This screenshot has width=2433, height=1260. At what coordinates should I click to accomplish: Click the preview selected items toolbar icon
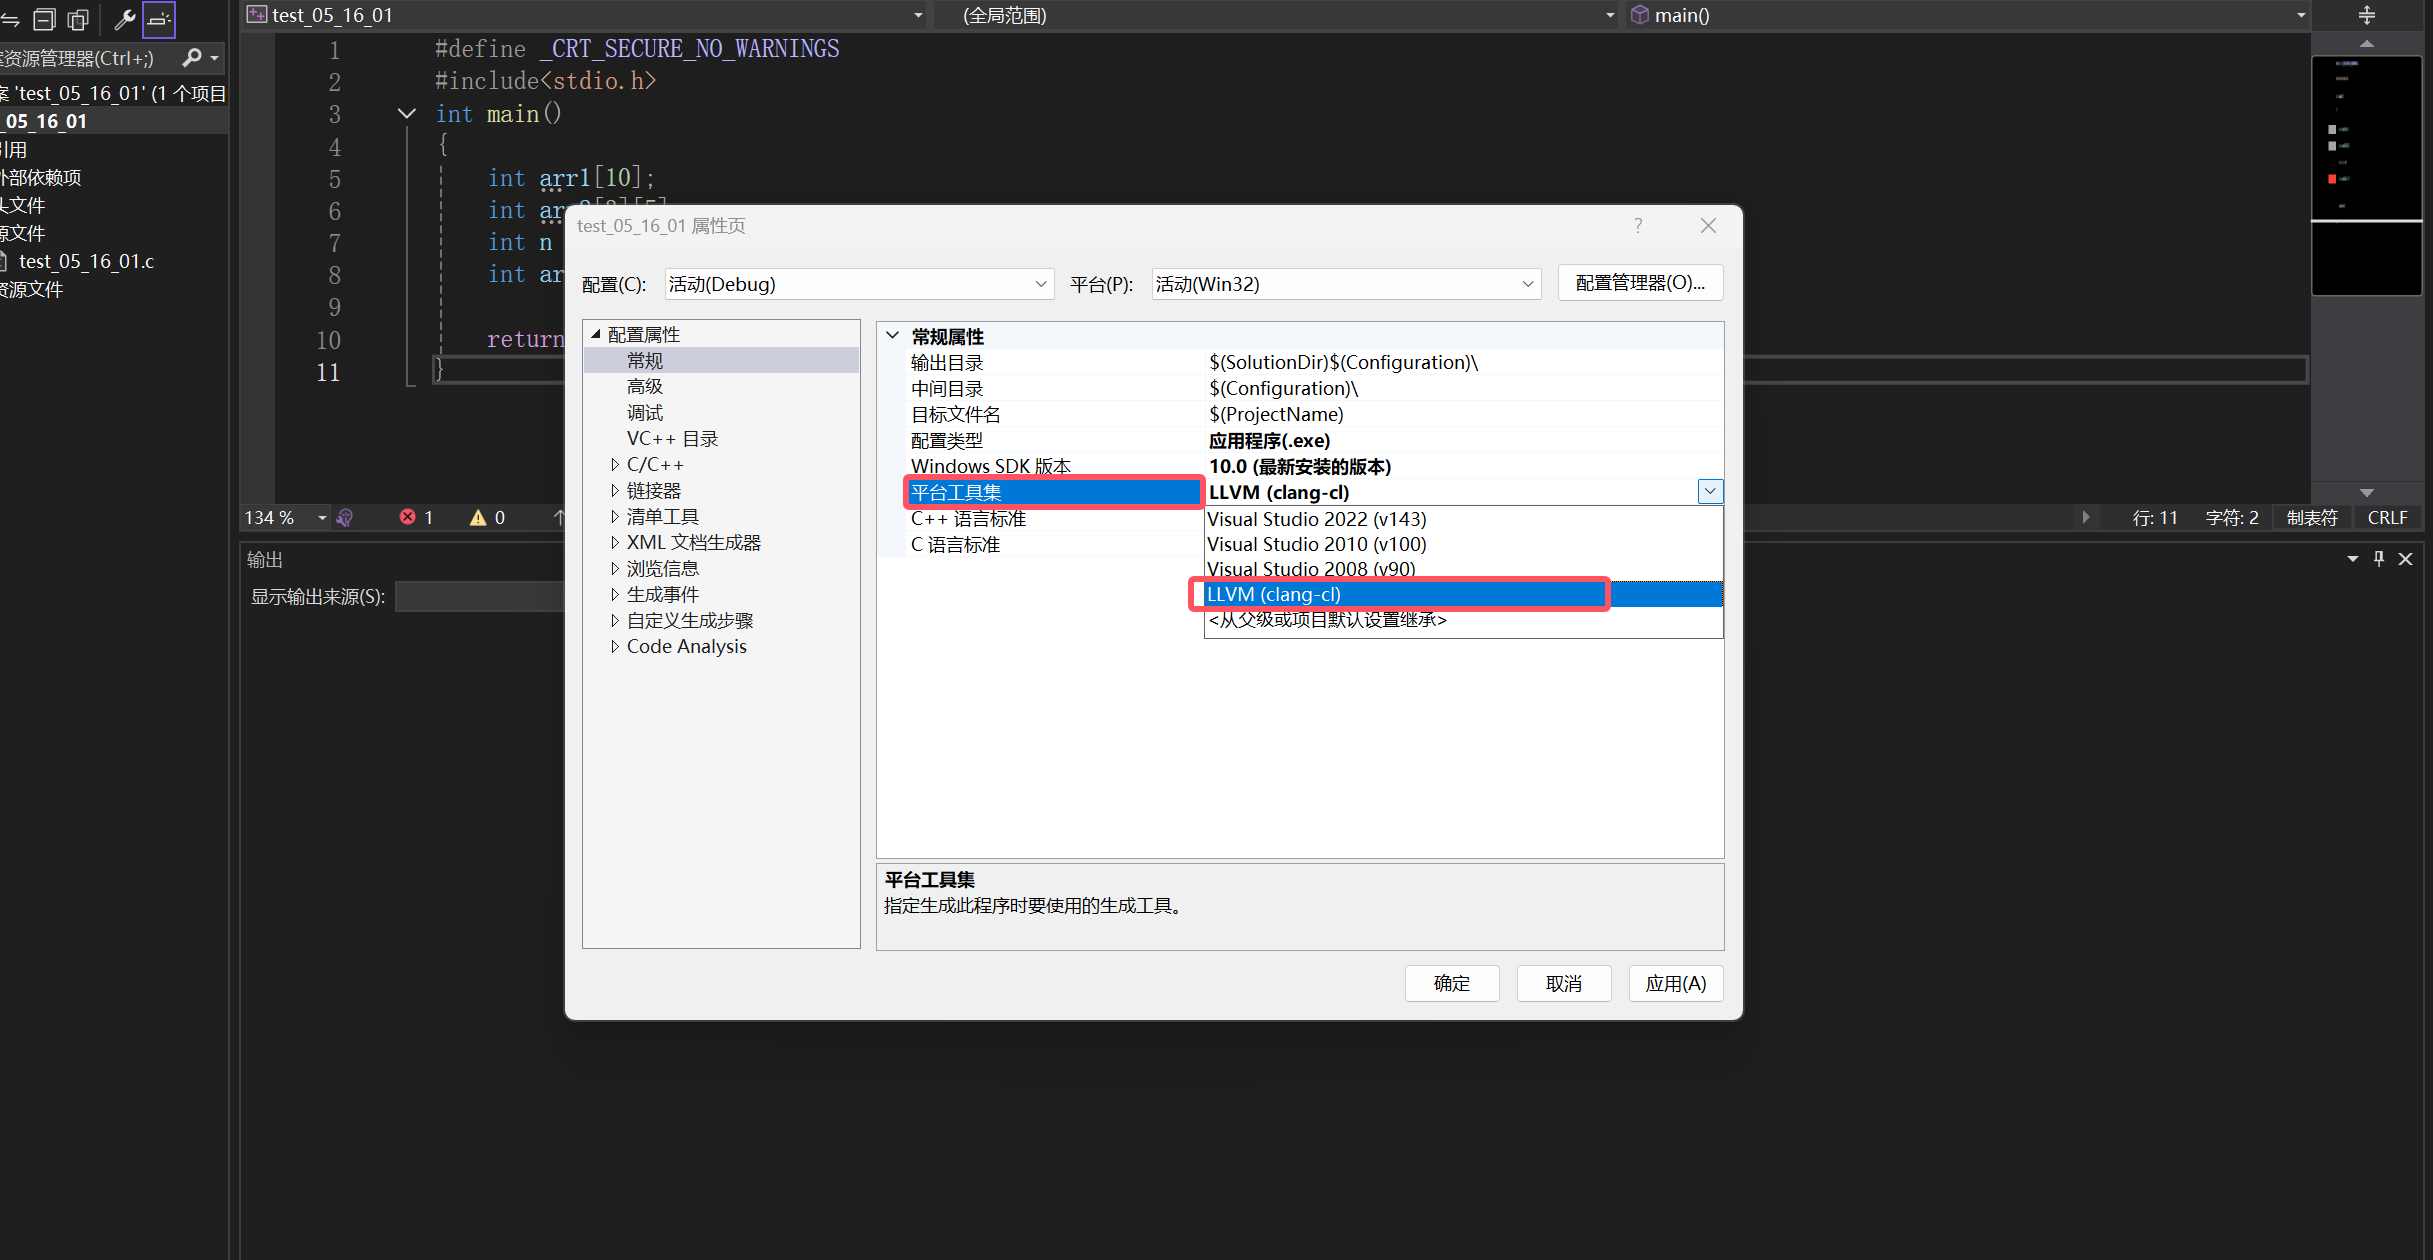pos(159,18)
